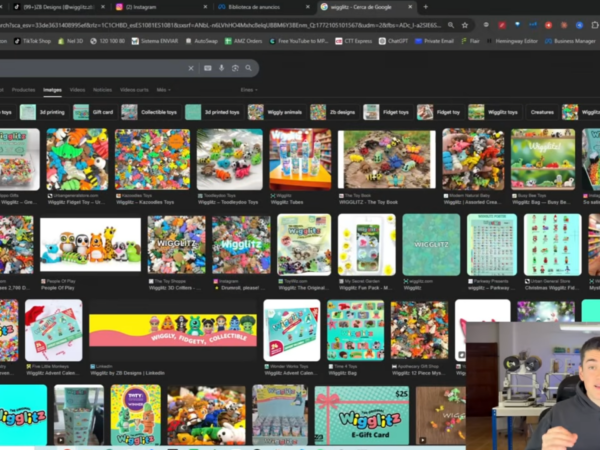Bookmark this page with the star icon
This screenshot has width=600, height=450.
tap(465, 25)
